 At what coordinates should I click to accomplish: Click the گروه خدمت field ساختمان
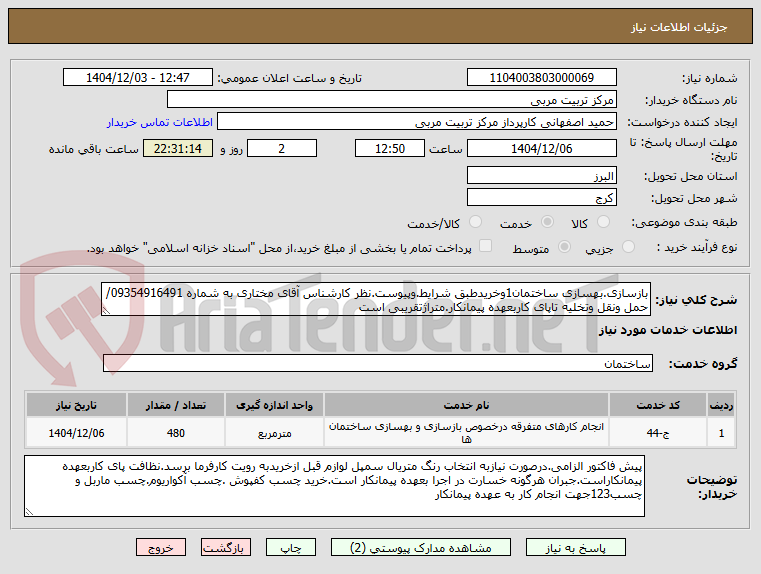pos(378,363)
